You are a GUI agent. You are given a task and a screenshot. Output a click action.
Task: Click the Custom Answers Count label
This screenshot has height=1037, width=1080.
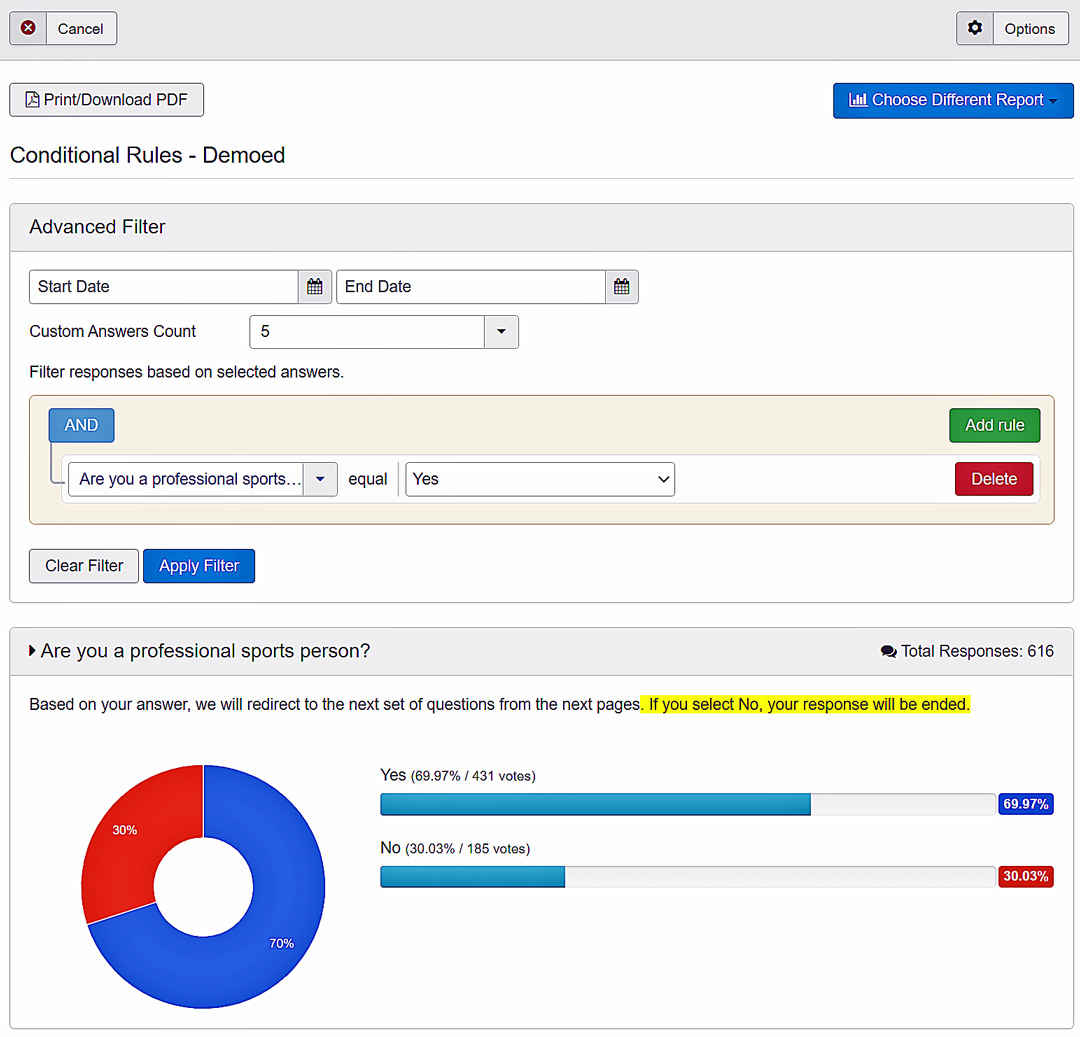[x=113, y=331]
